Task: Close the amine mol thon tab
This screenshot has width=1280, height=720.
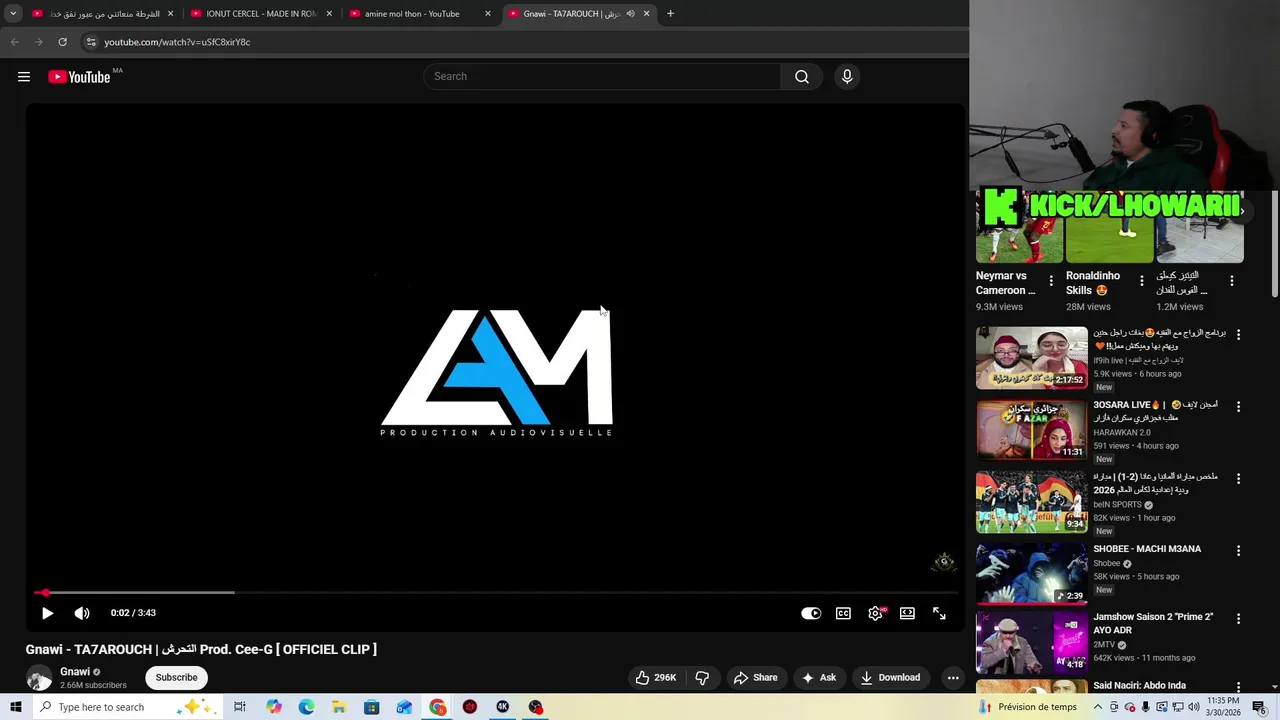Action: (x=488, y=14)
